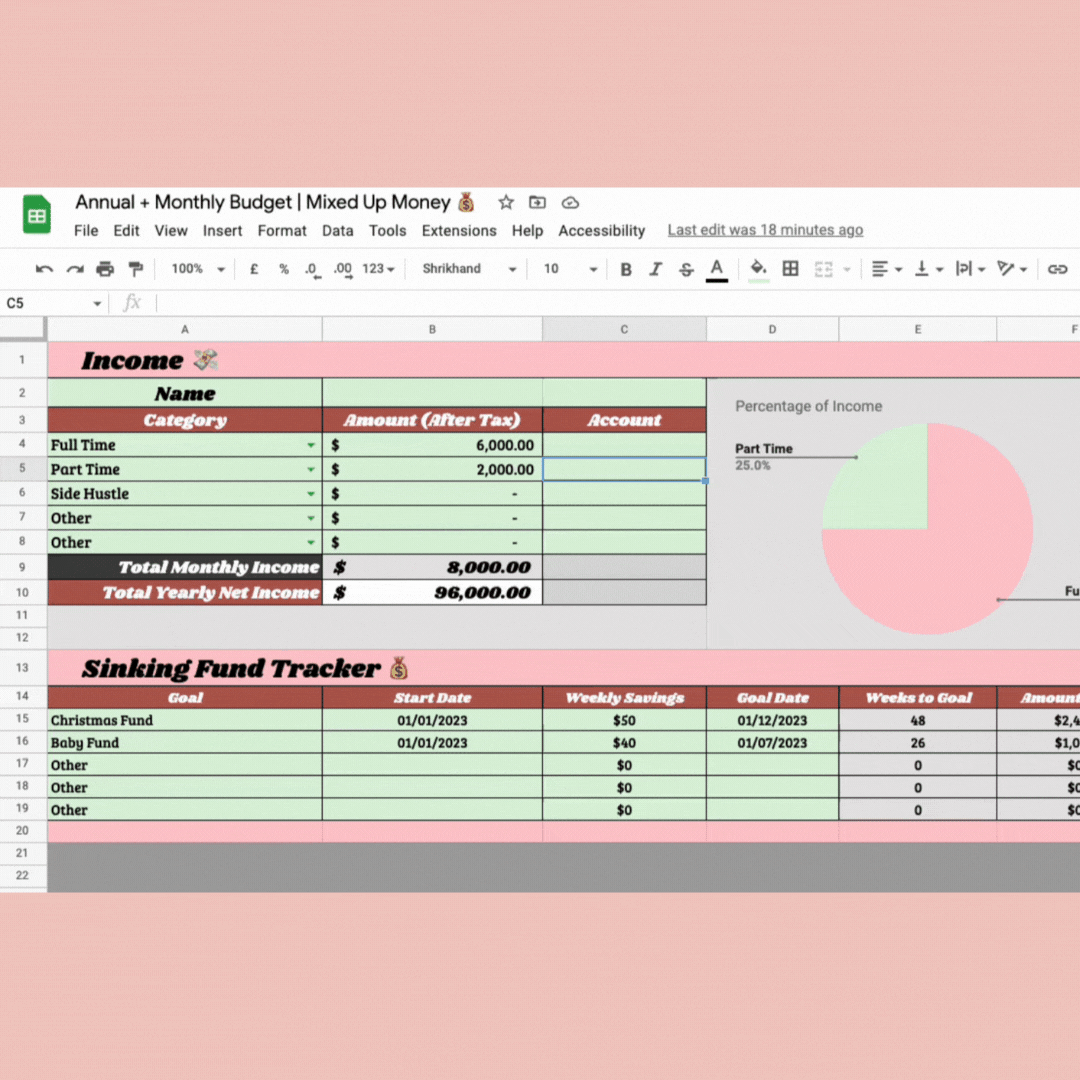Open the borders tool

click(x=790, y=268)
